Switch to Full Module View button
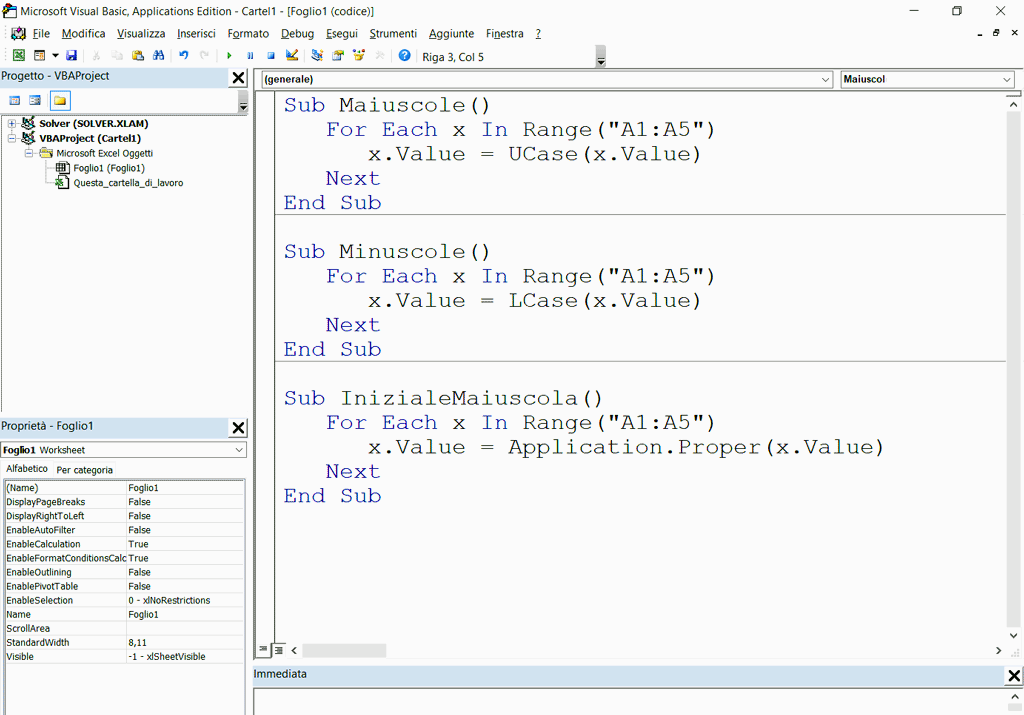Image resolution: width=1024 pixels, height=715 pixels. pyautogui.click(x=279, y=650)
